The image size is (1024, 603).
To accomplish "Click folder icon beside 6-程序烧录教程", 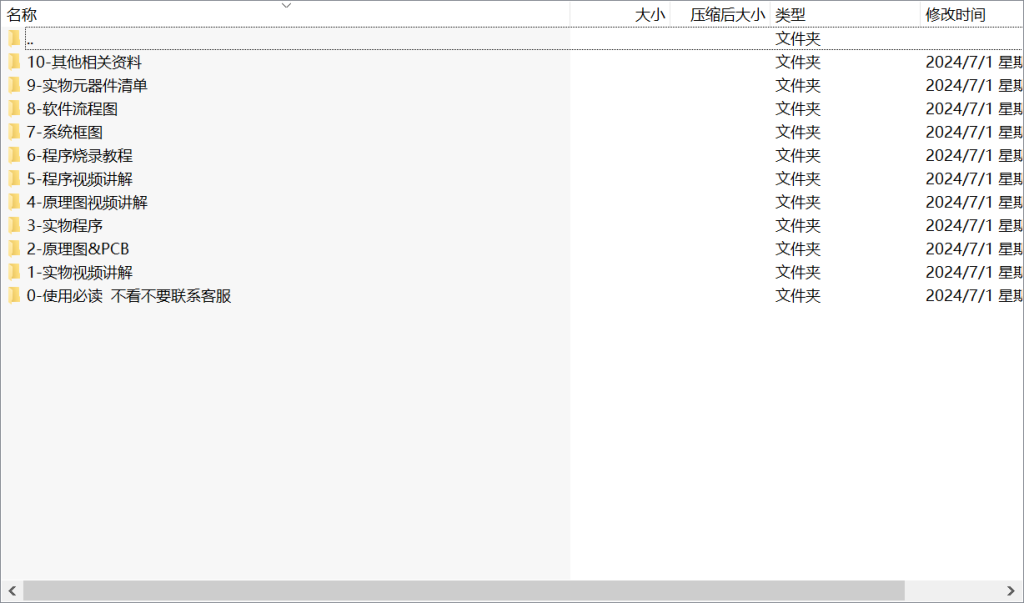I will (x=14, y=155).
